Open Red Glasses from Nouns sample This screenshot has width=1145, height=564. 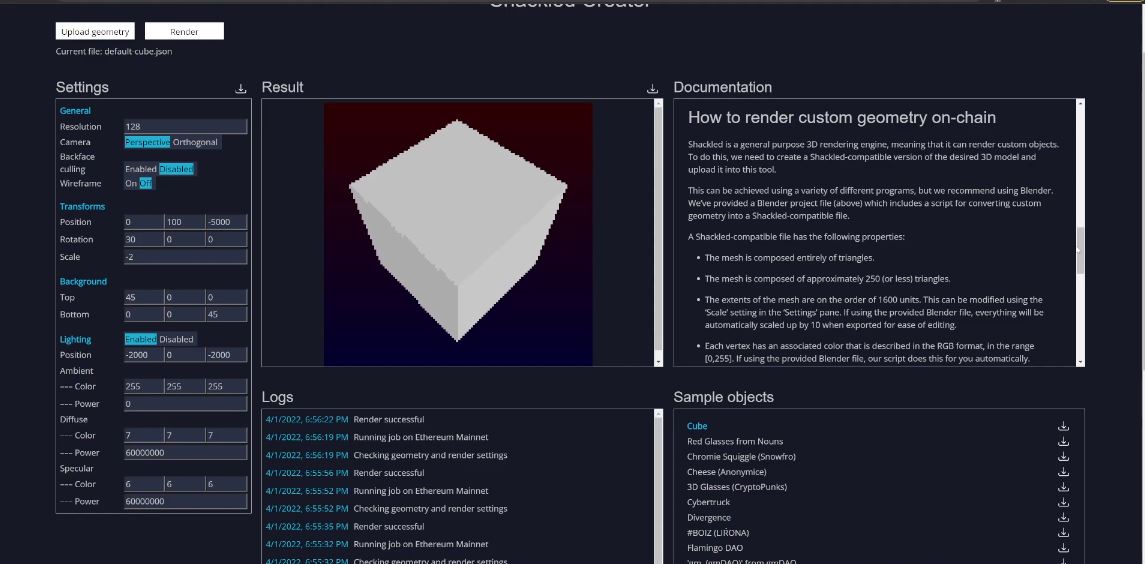[735, 441]
